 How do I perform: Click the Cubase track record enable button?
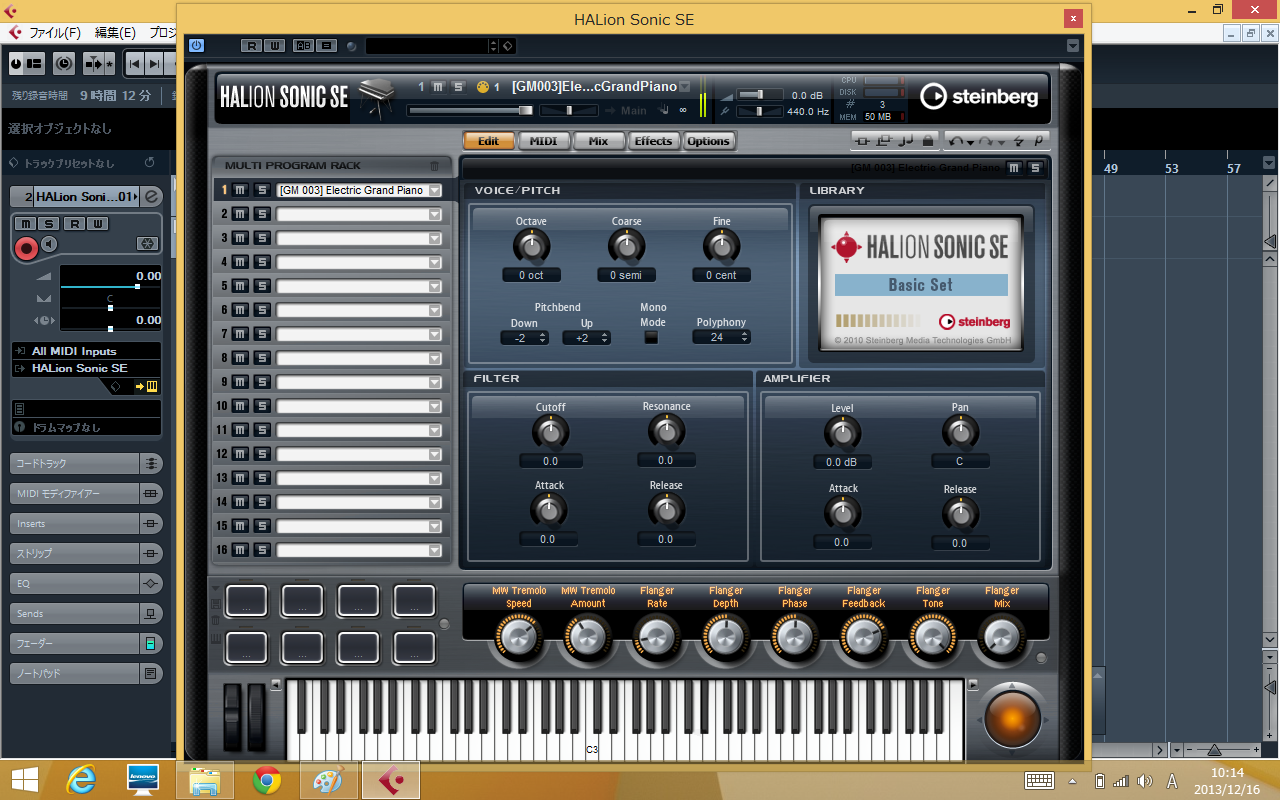tap(26, 247)
